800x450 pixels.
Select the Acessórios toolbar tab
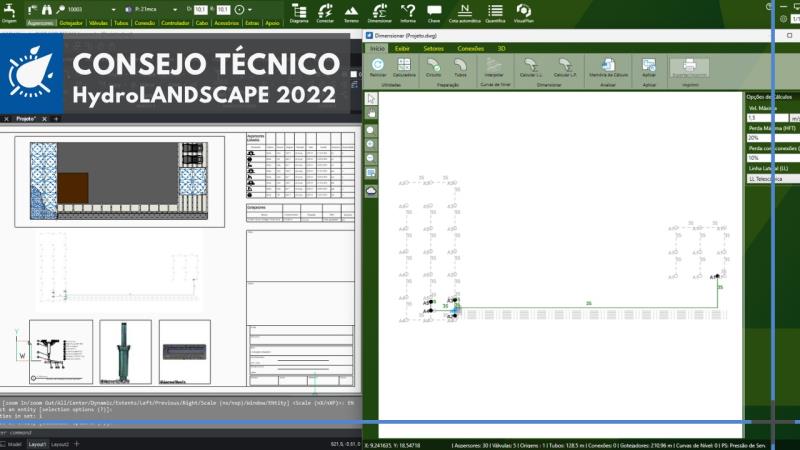point(227,23)
